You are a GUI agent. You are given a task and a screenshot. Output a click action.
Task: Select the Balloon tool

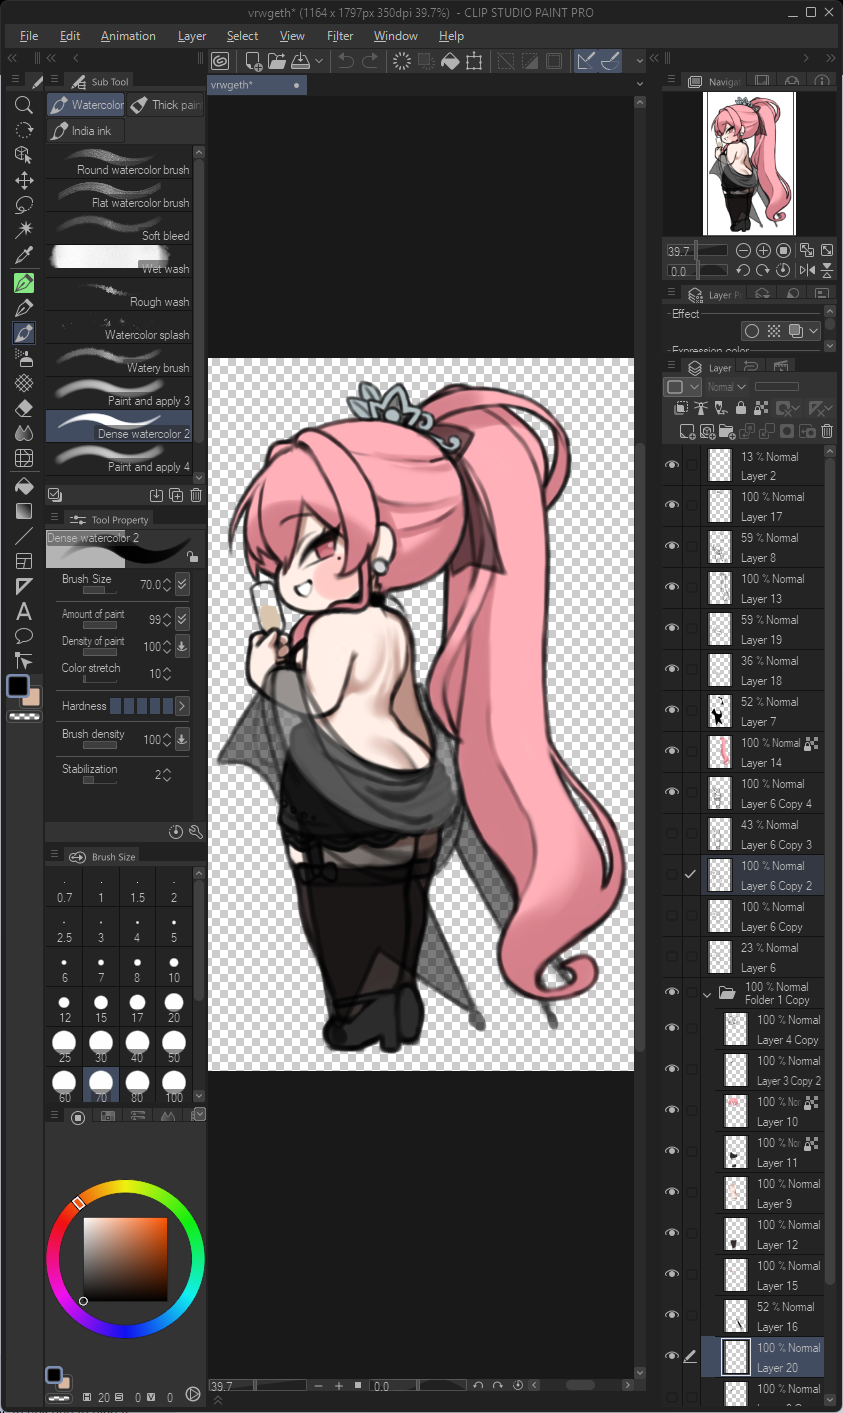(25, 636)
